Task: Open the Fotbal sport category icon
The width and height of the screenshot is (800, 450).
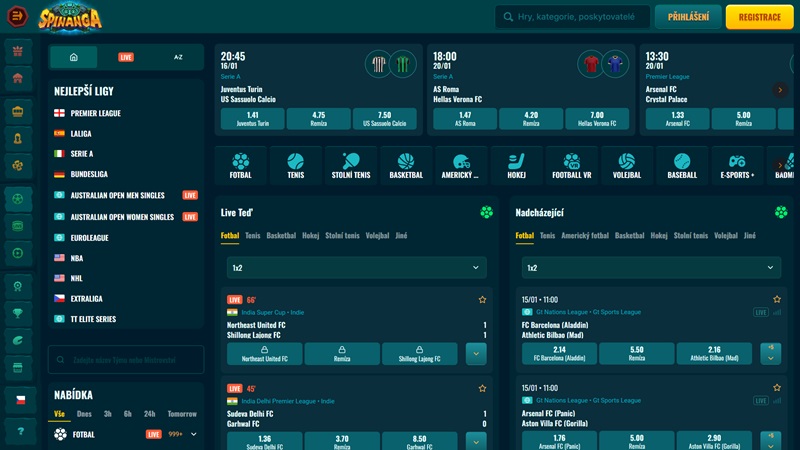Action: click(x=240, y=165)
